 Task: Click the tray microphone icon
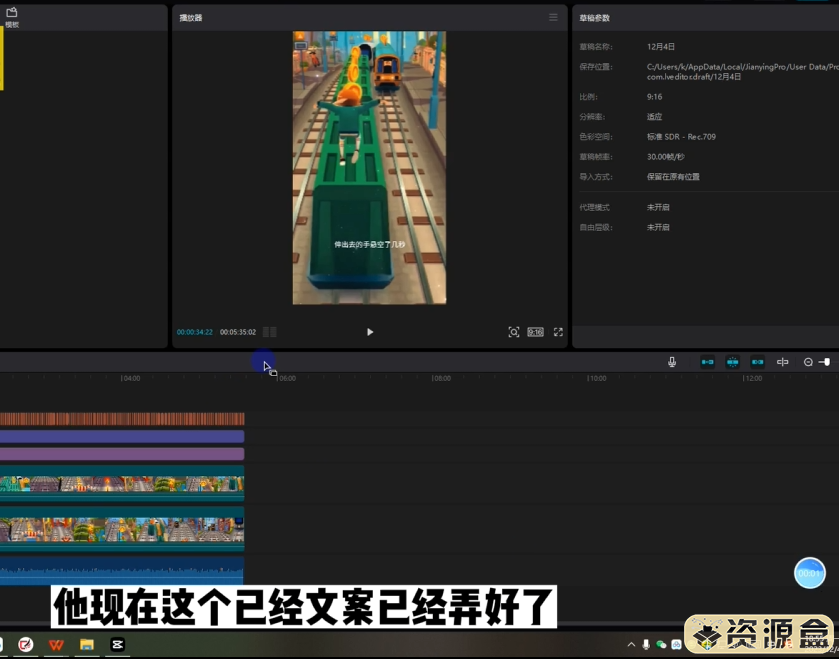coord(646,645)
